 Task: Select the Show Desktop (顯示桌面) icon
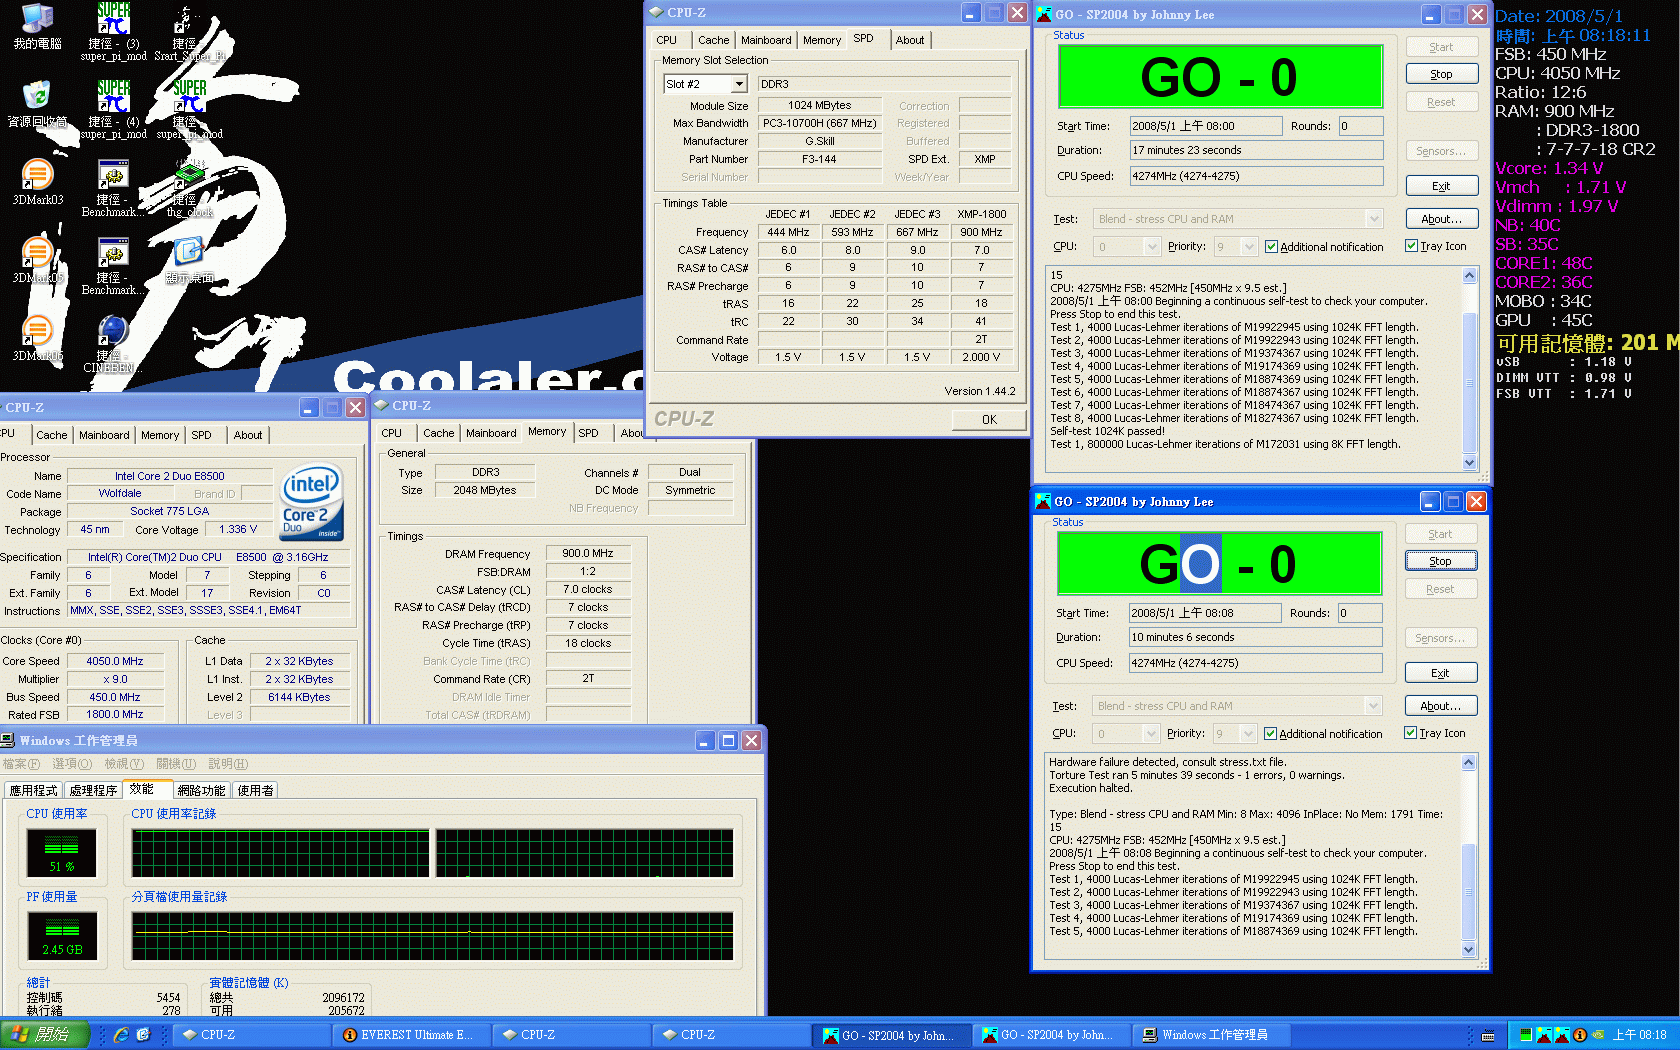pyautogui.click(x=188, y=252)
